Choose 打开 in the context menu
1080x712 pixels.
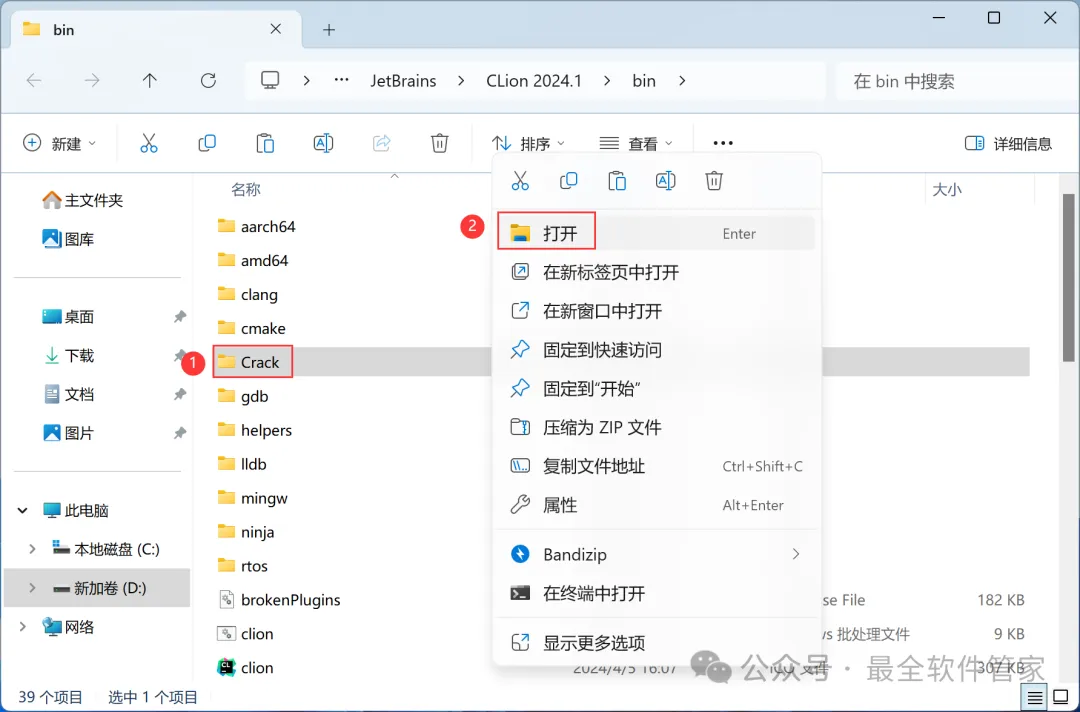click(x=656, y=233)
